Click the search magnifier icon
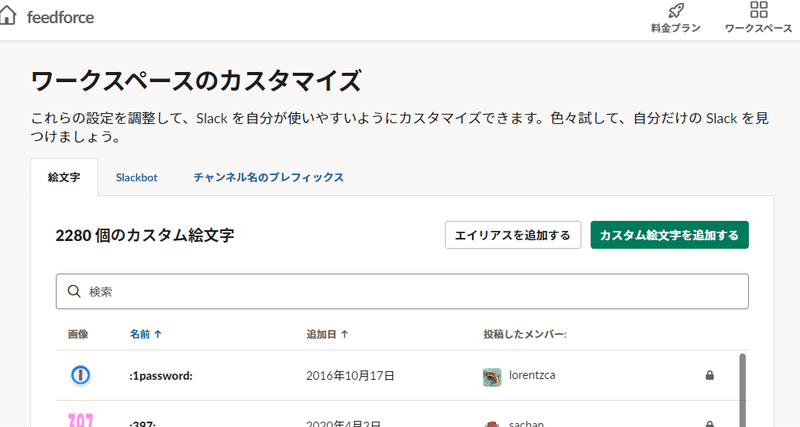 tap(74, 291)
